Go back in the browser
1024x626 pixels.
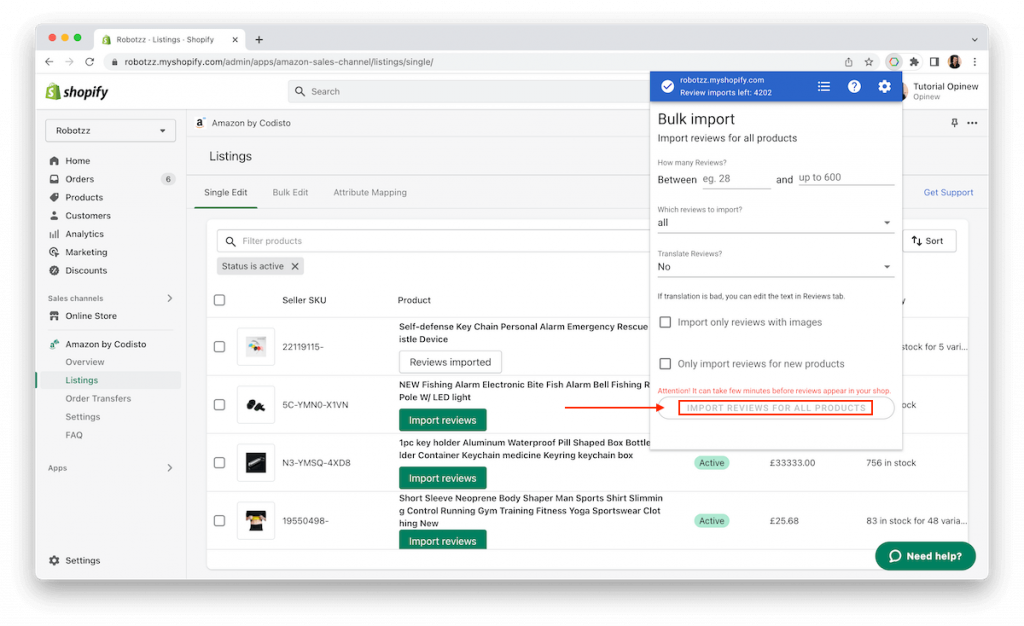(x=49, y=61)
